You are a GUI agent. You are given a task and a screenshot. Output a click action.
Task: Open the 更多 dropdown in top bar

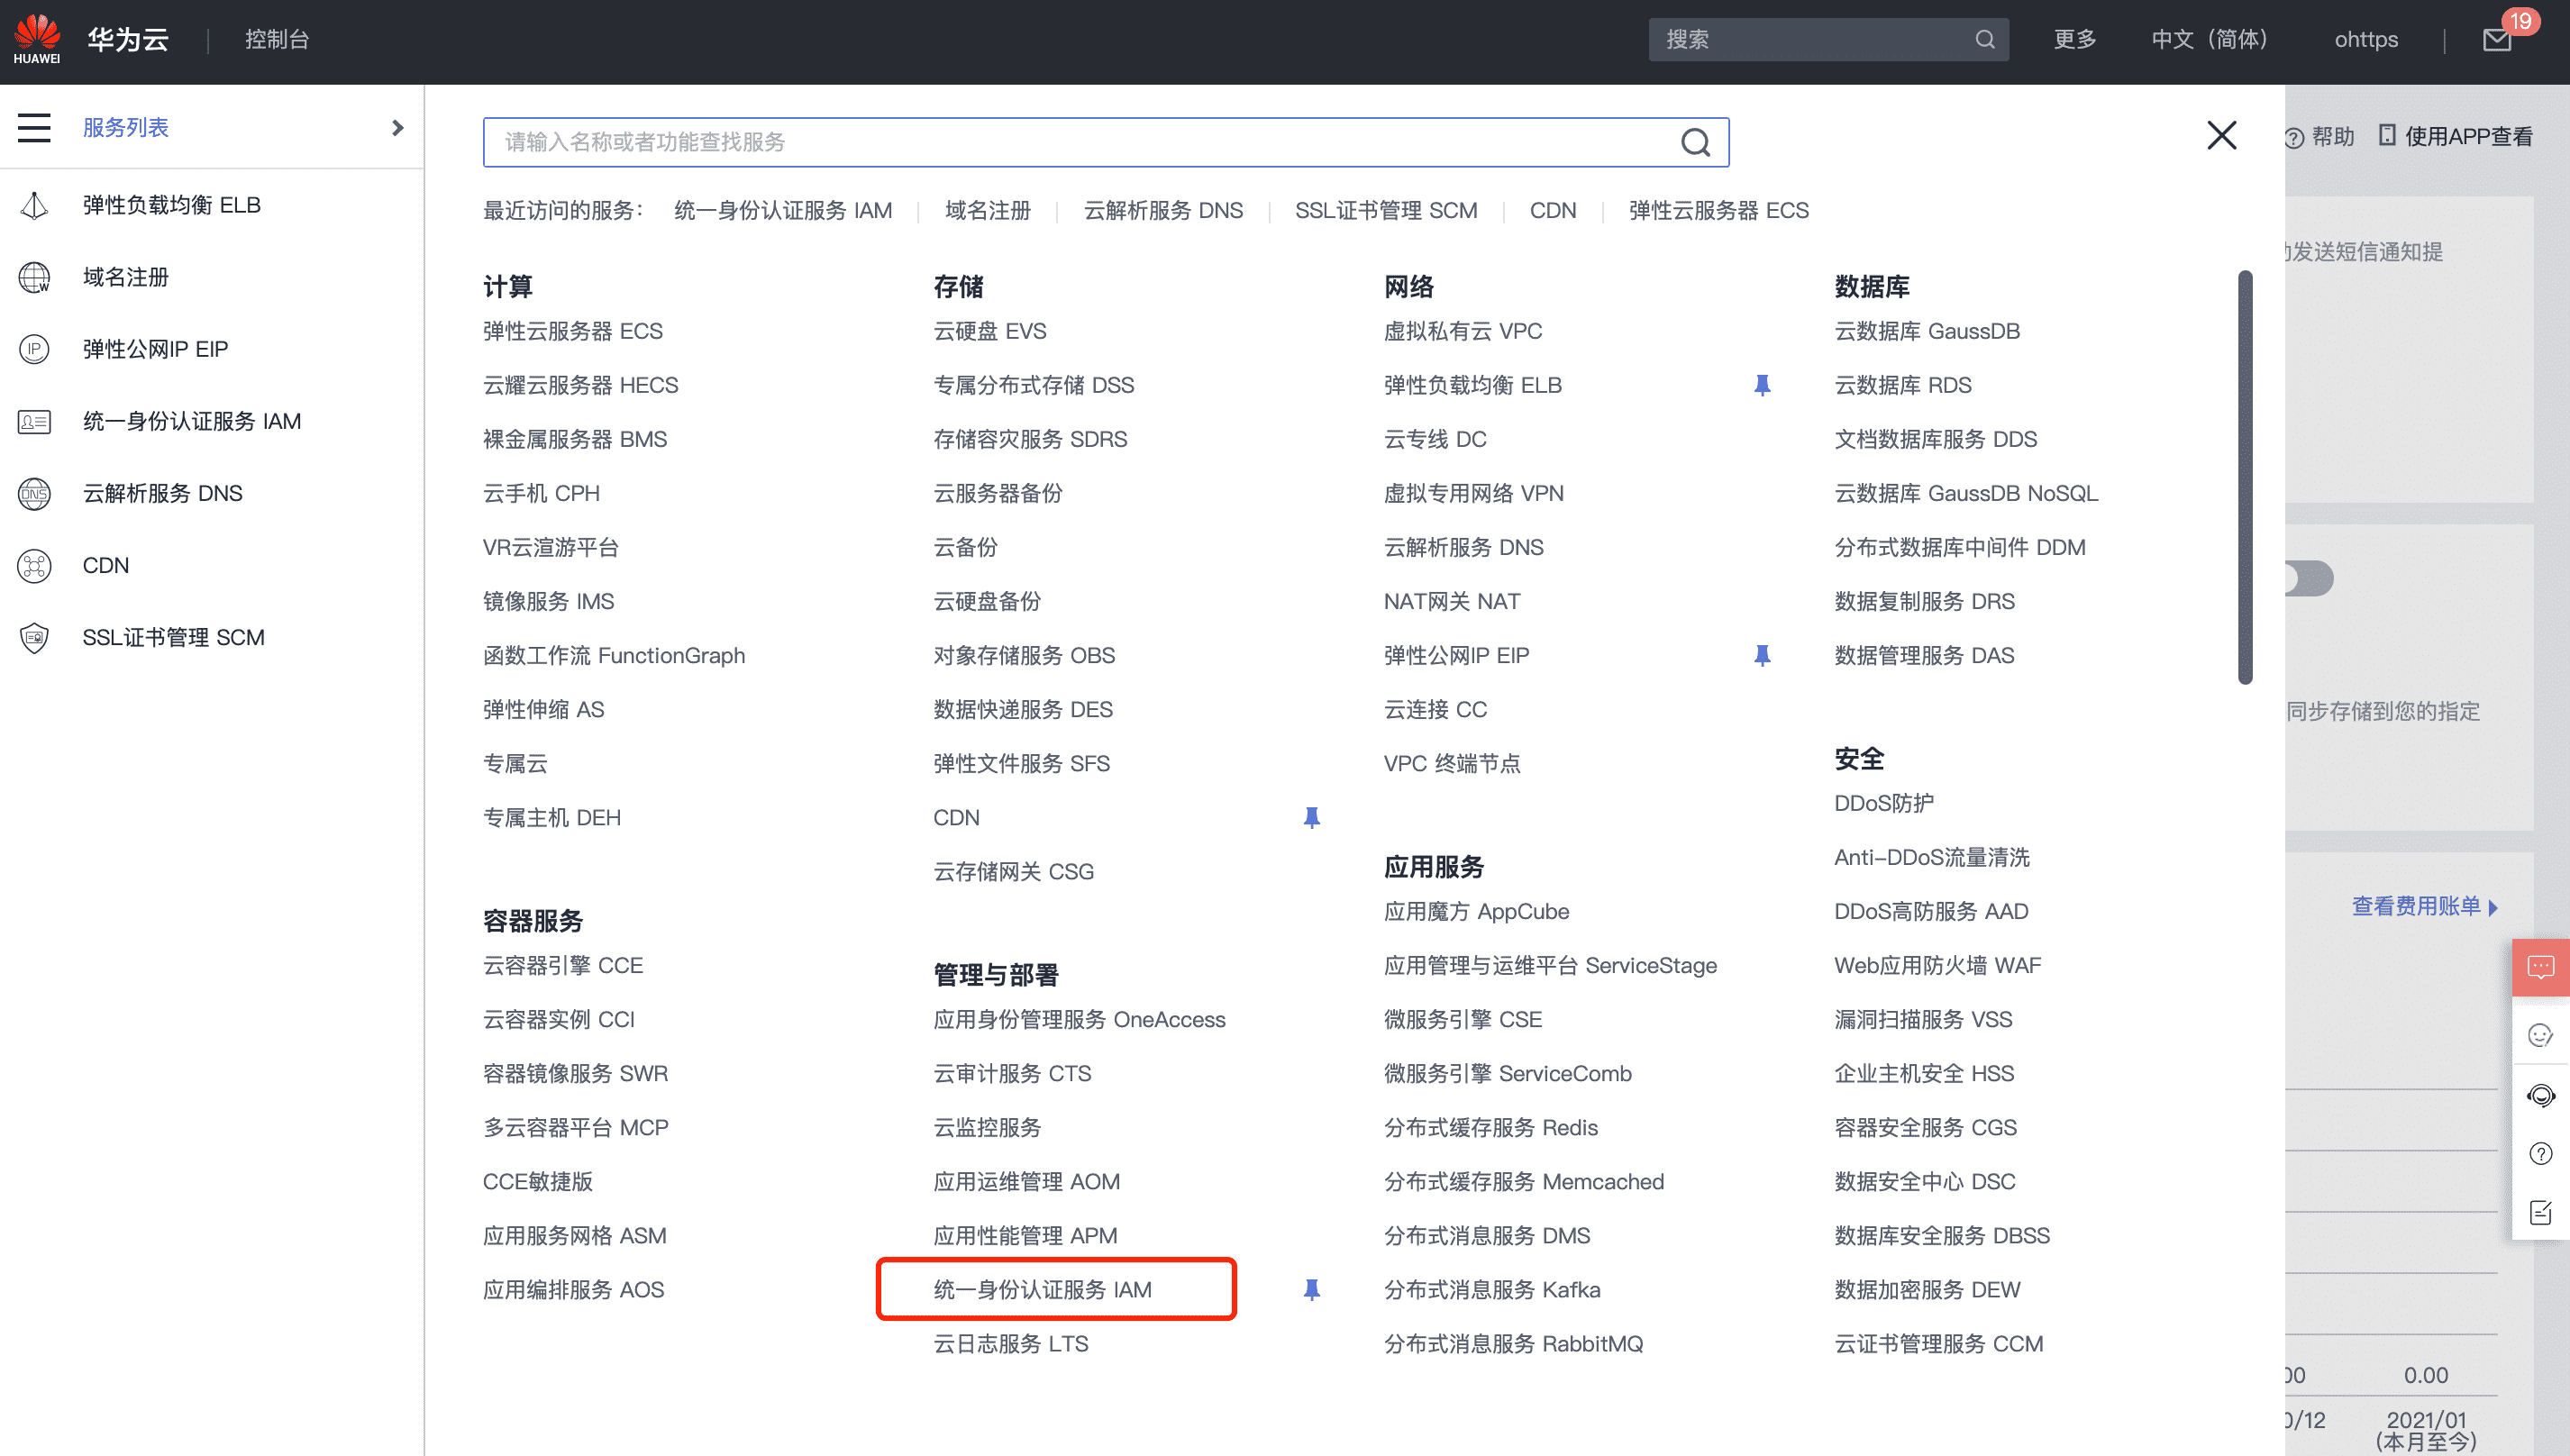2075,39
